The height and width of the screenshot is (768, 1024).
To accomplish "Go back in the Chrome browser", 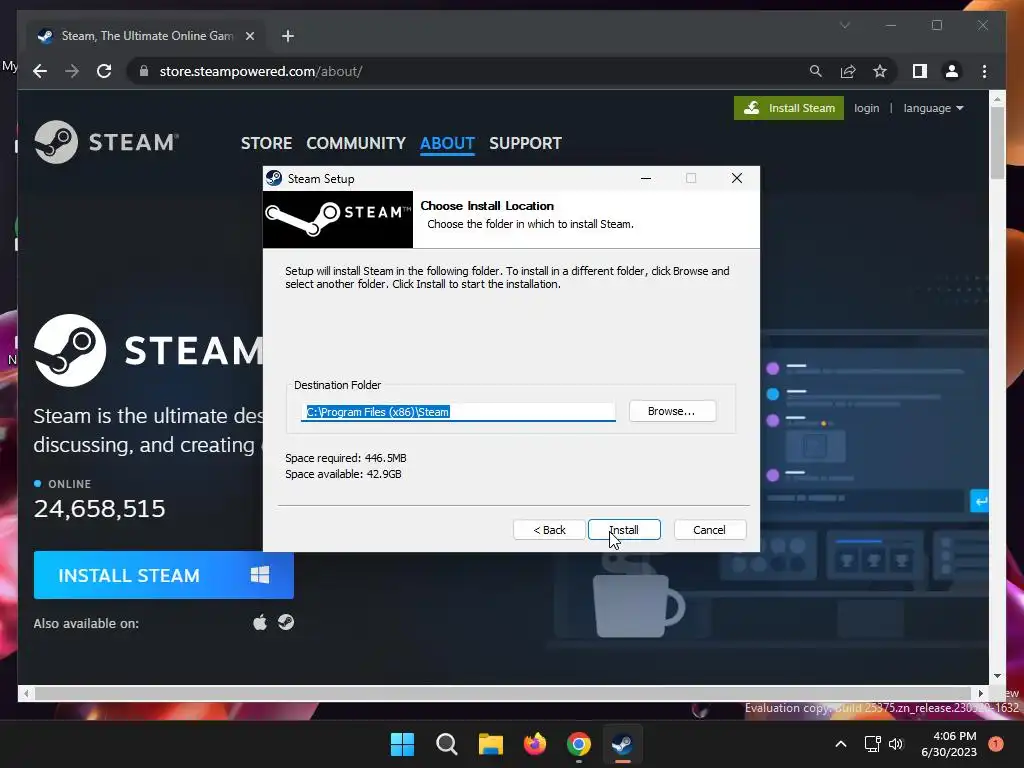I will (x=40, y=71).
